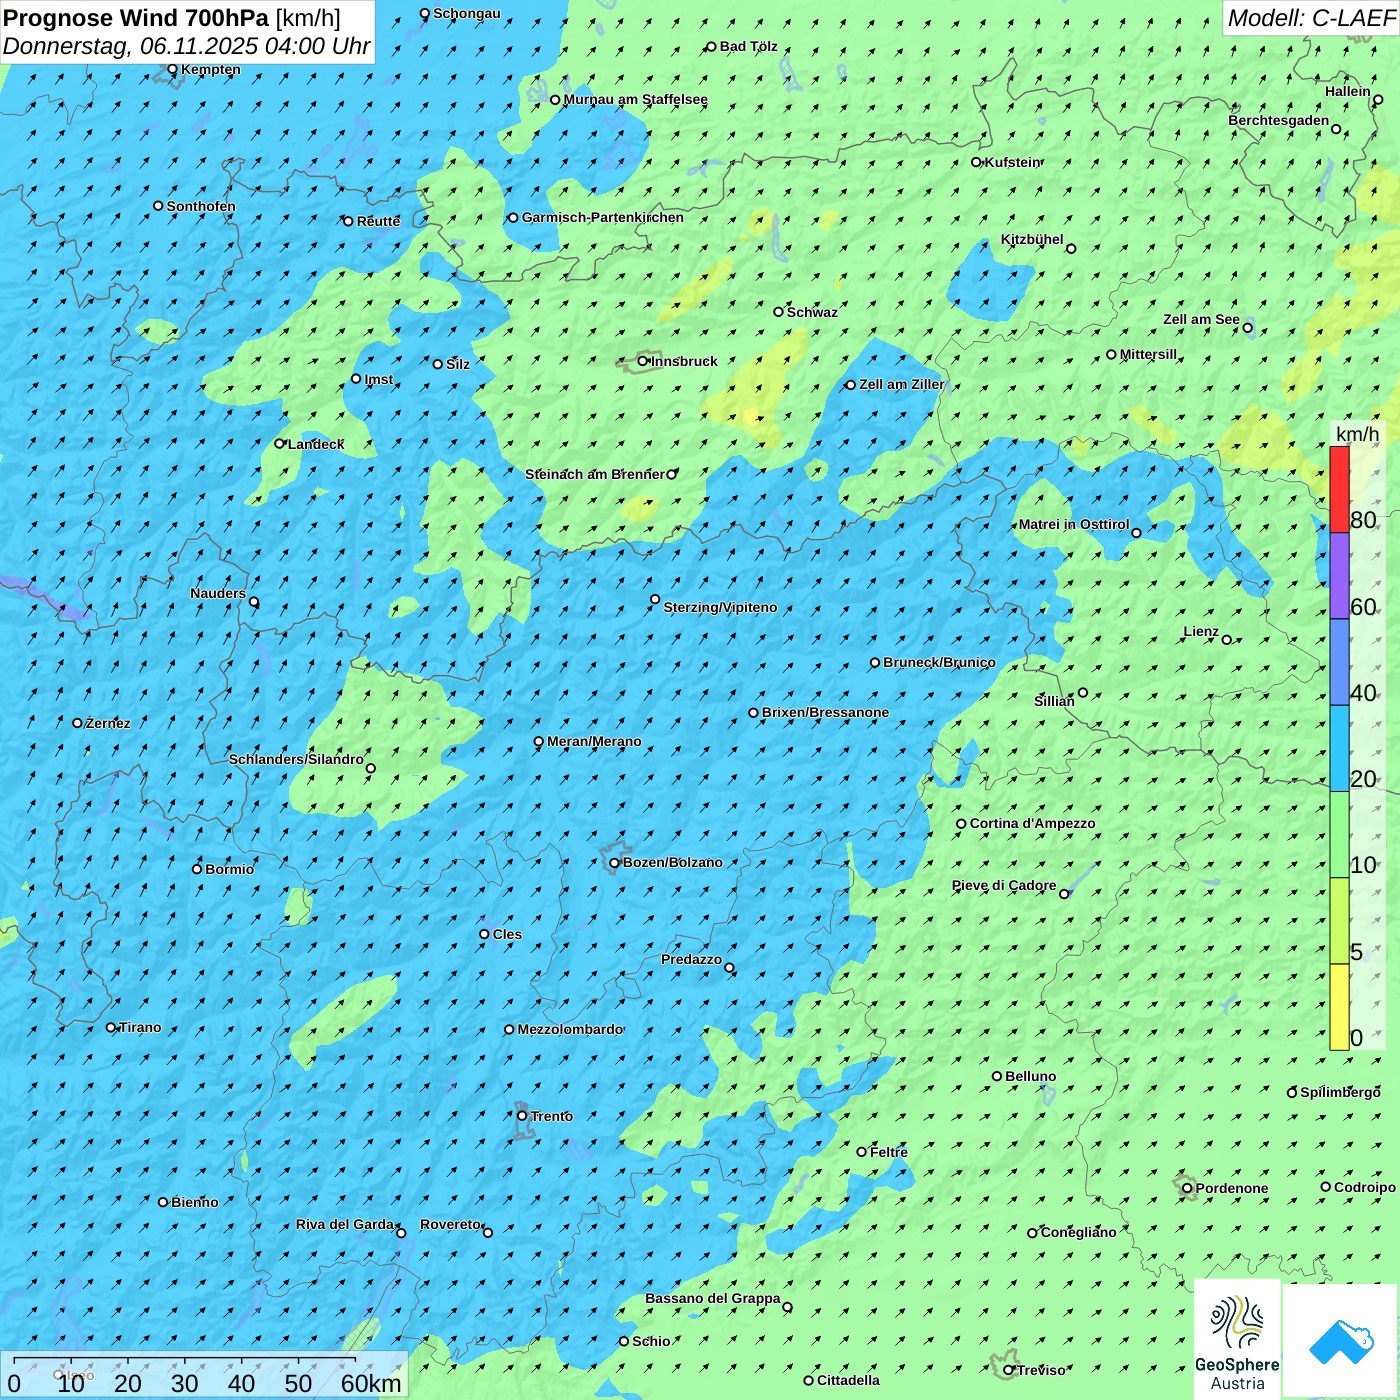The image size is (1400, 1400).
Task: Click the 'Prognose Wind 700hPa' title
Action: click(136, 18)
